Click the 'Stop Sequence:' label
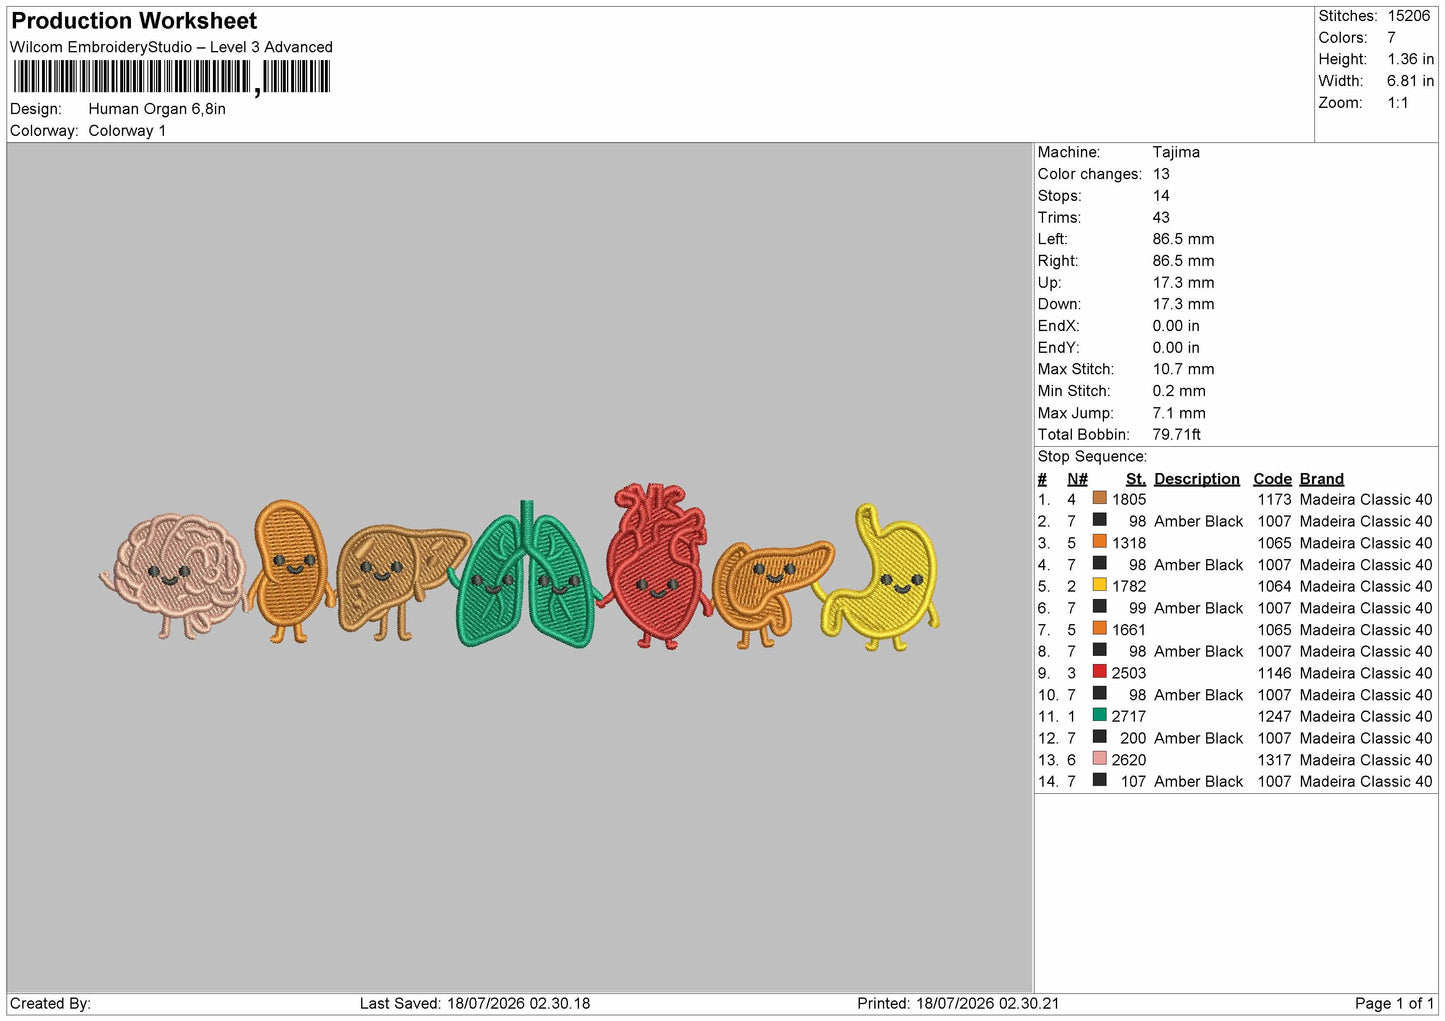This screenshot has width=1445, height=1021. (1092, 456)
